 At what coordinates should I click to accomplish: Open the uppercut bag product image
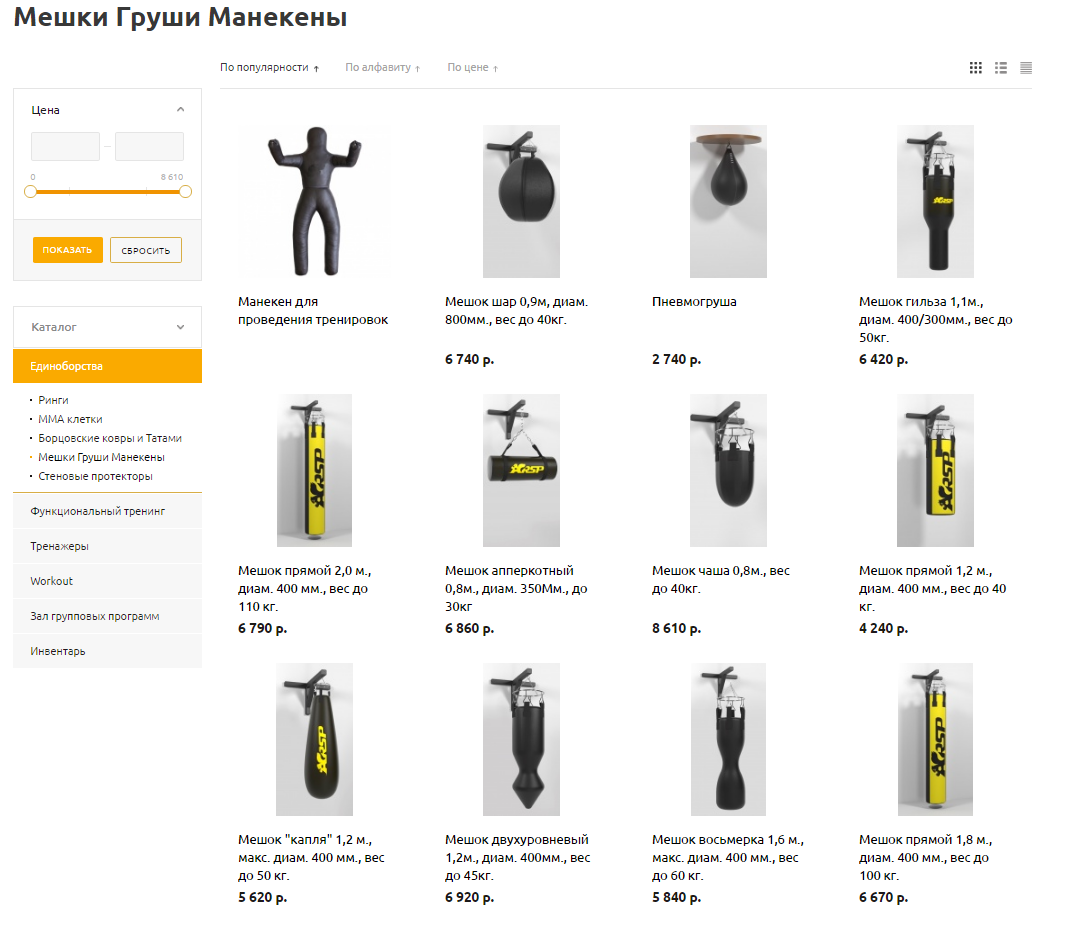[x=521, y=470]
